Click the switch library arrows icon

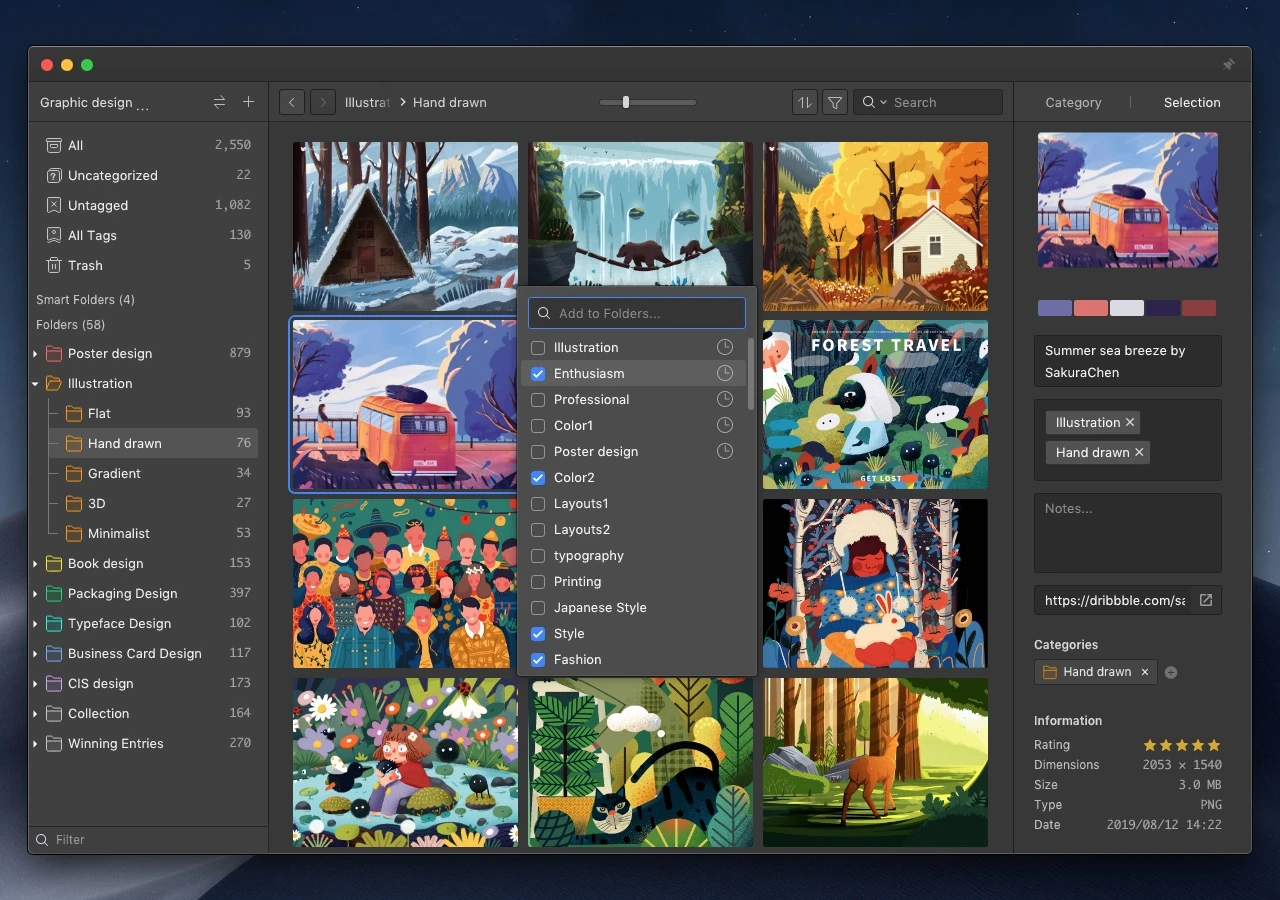[x=219, y=102]
